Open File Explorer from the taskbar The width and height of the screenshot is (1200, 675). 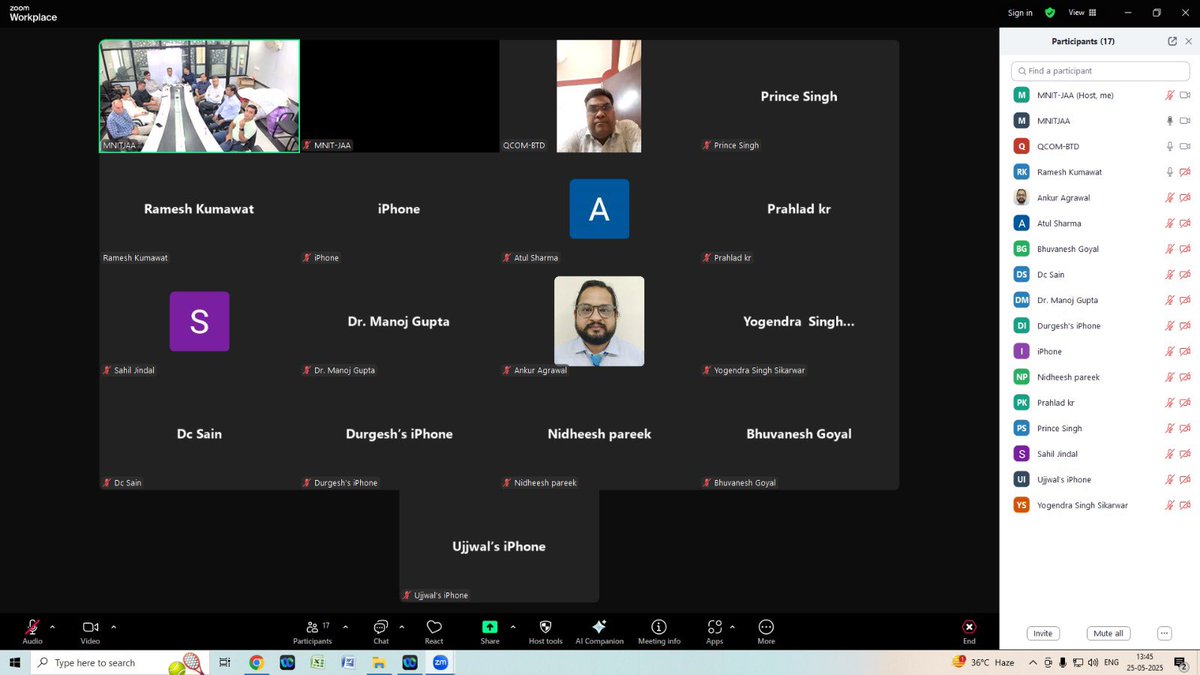click(x=379, y=662)
